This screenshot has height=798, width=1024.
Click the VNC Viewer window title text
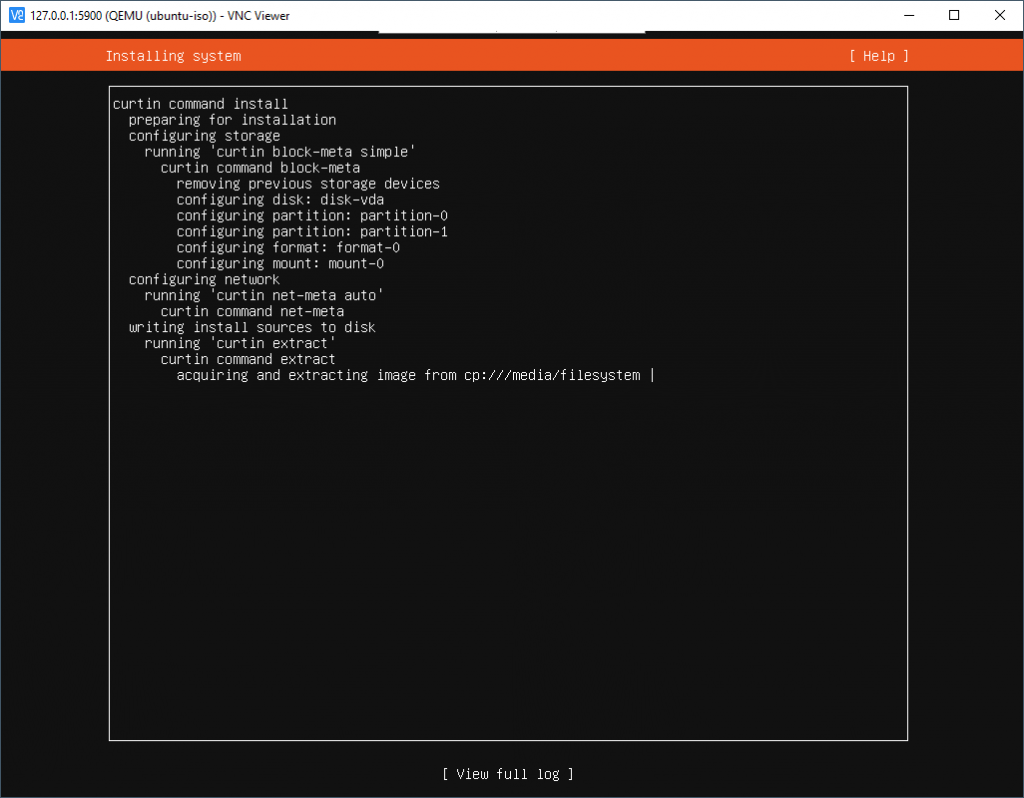(x=160, y=16)
